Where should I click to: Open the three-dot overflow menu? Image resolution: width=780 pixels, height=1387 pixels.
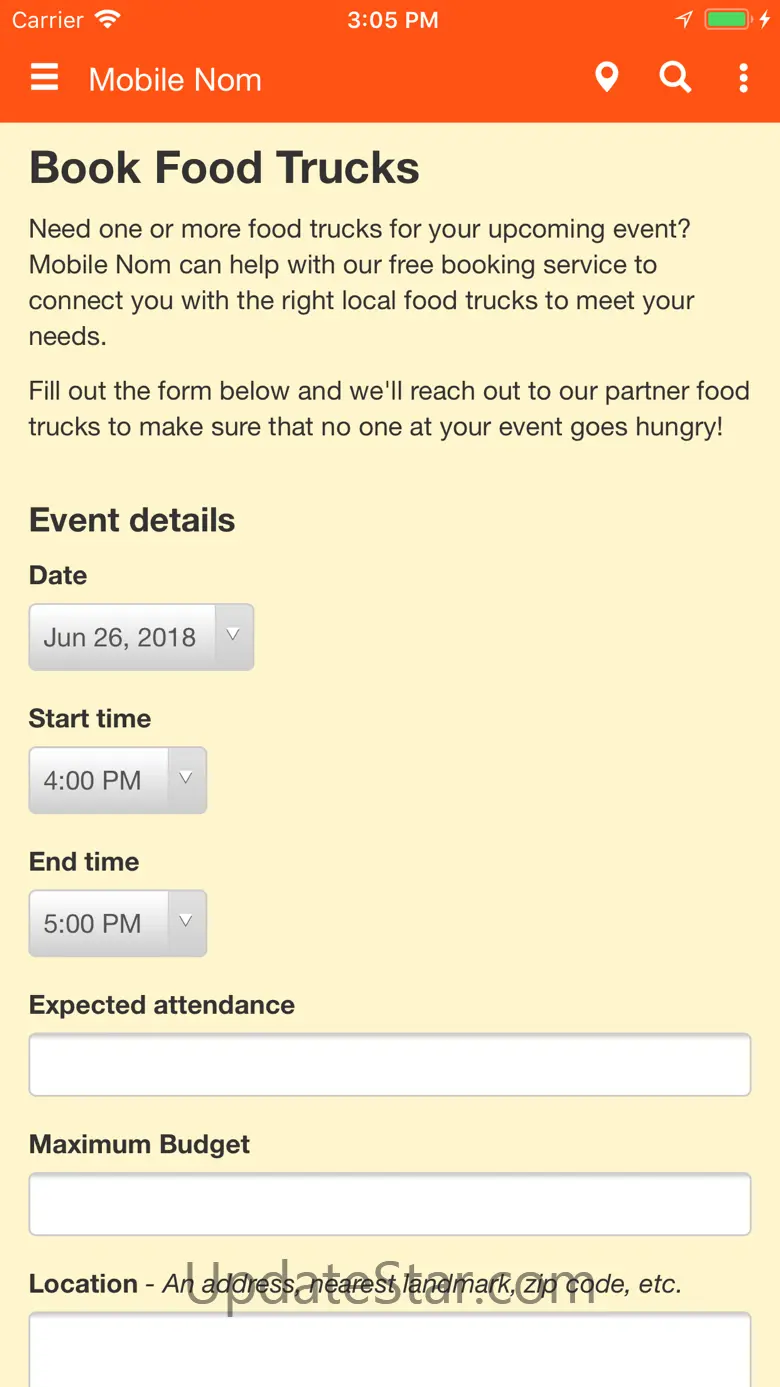(743, 78)
